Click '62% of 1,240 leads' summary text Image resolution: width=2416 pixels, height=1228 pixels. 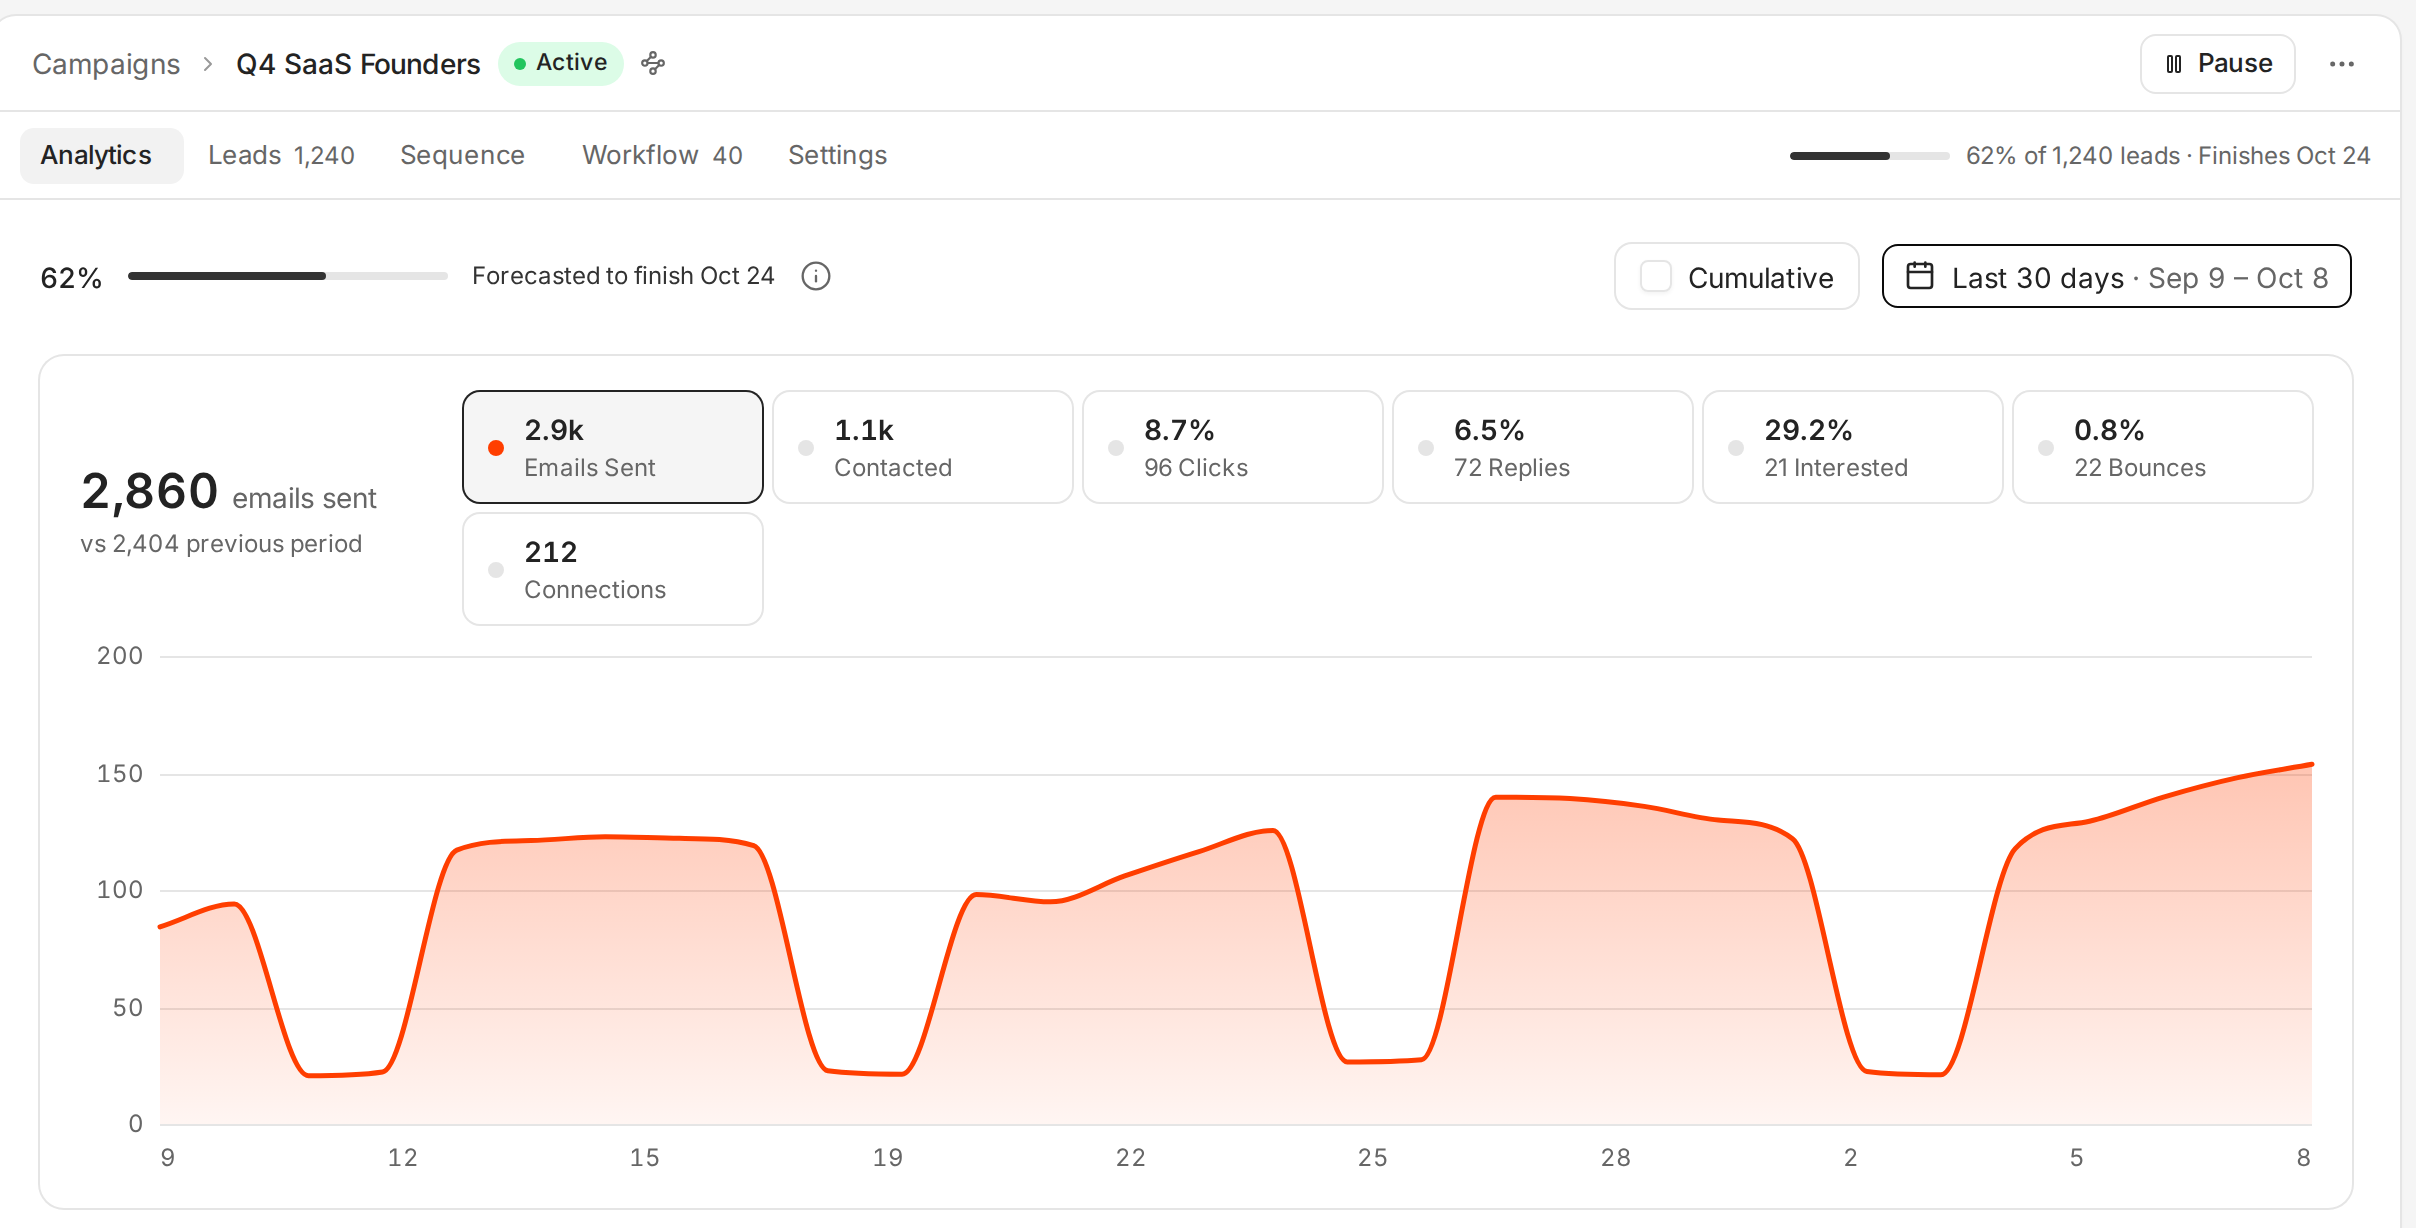(x=2072, y=156)
